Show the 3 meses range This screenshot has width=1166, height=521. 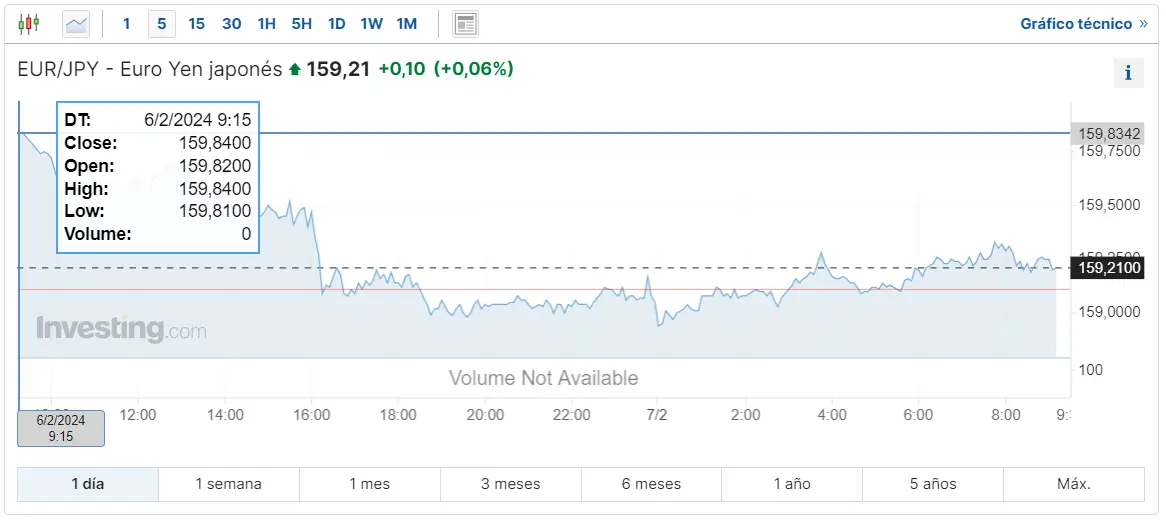click(511, 484)
